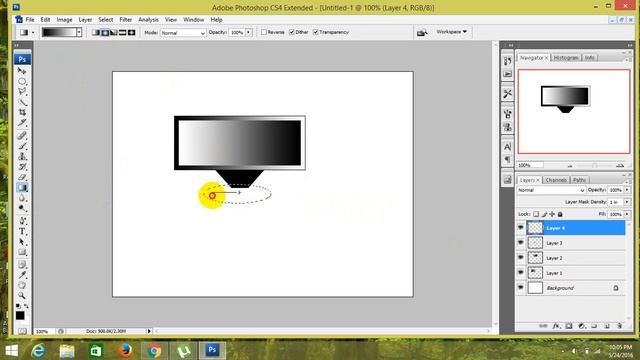Select the Brush tool
This screenshot has width=640, height=360.
(22, 146)
